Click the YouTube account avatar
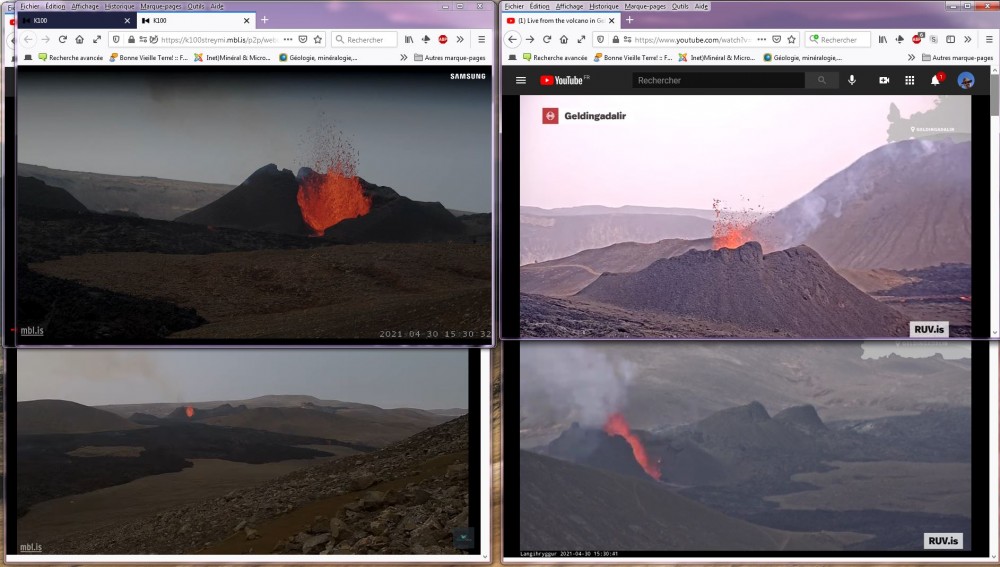This screenshot has height=567, width=1000. point(966,80)
